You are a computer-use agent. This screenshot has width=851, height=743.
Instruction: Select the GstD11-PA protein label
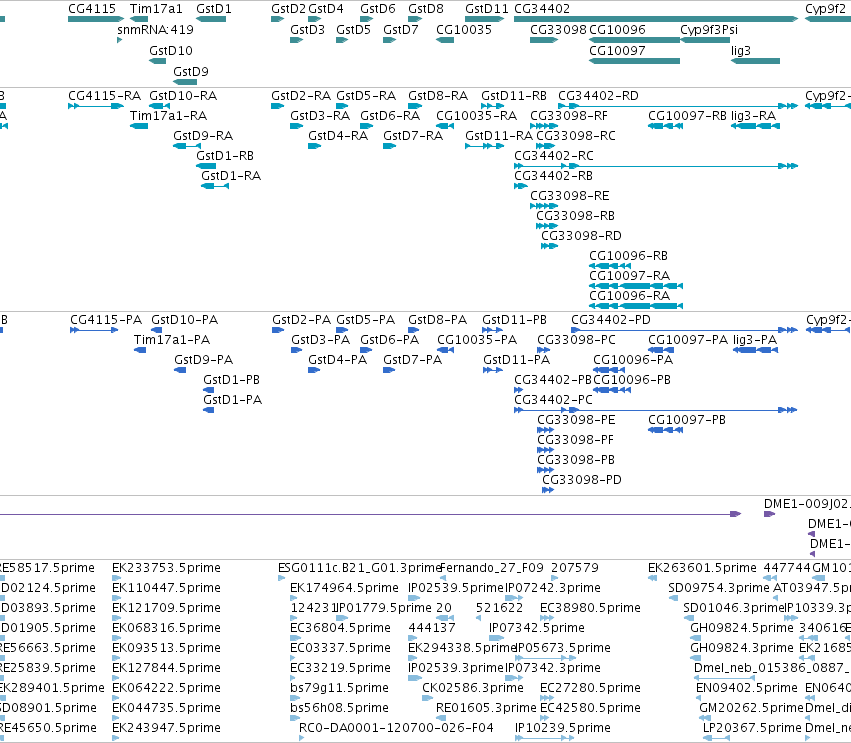pyautogui.click(x=517, y=360)
